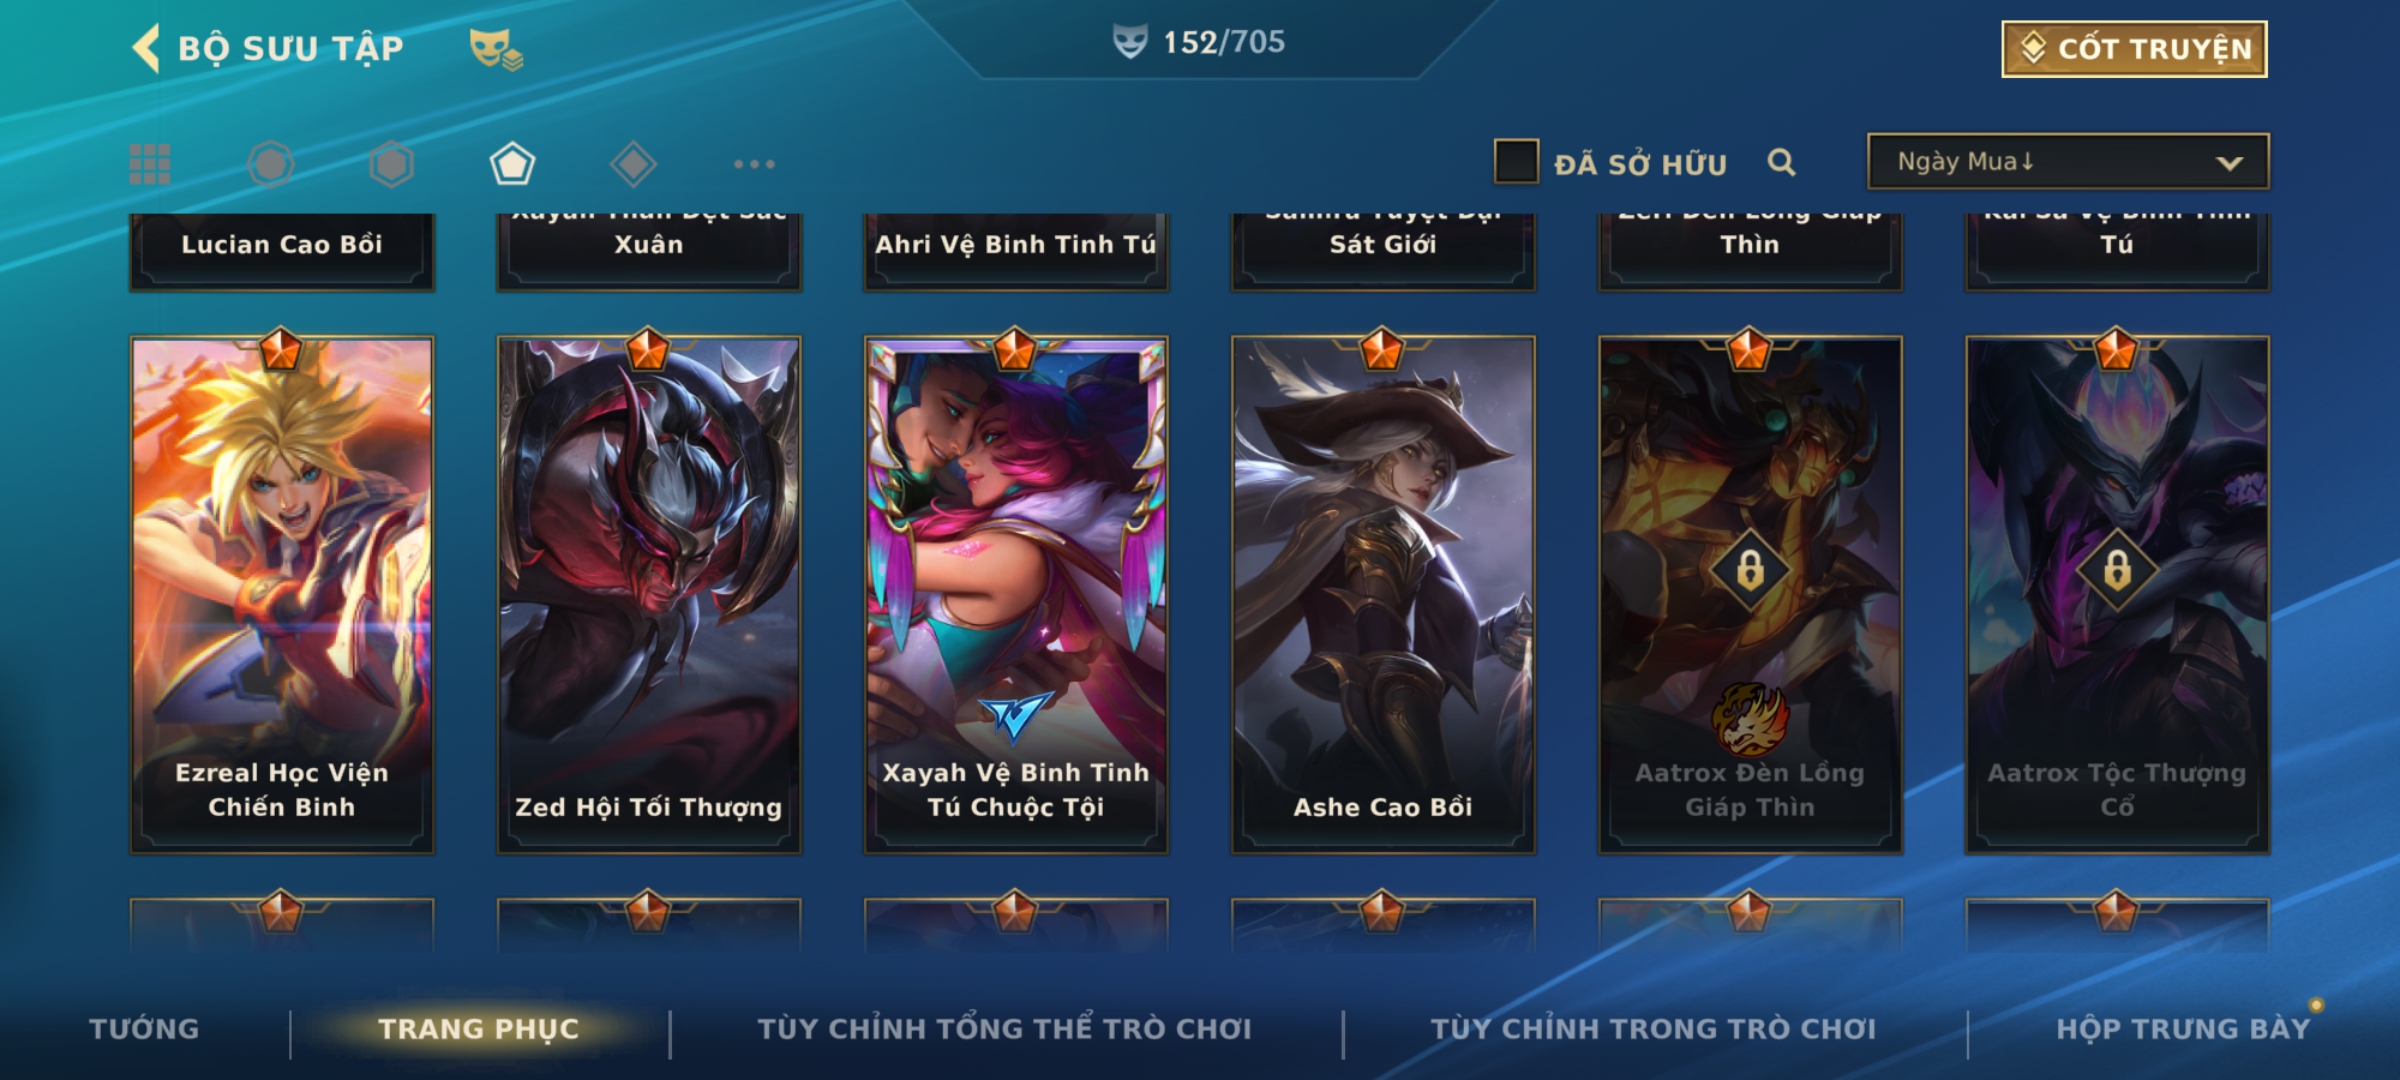
Task: Select the first circular hexagon rarity filter
Action: coord(271,164)
